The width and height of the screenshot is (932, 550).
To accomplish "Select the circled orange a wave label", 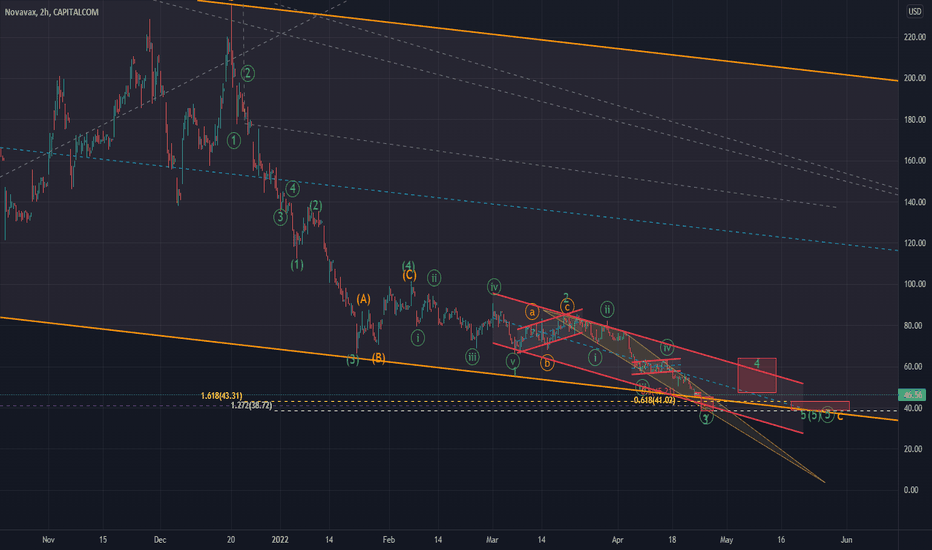I will tap(532, 312).
